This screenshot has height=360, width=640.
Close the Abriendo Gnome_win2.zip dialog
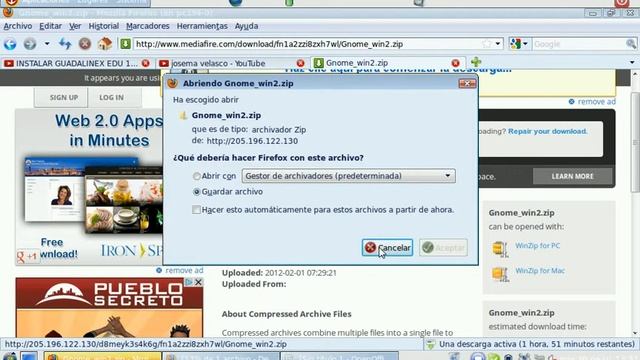(467, 83)
